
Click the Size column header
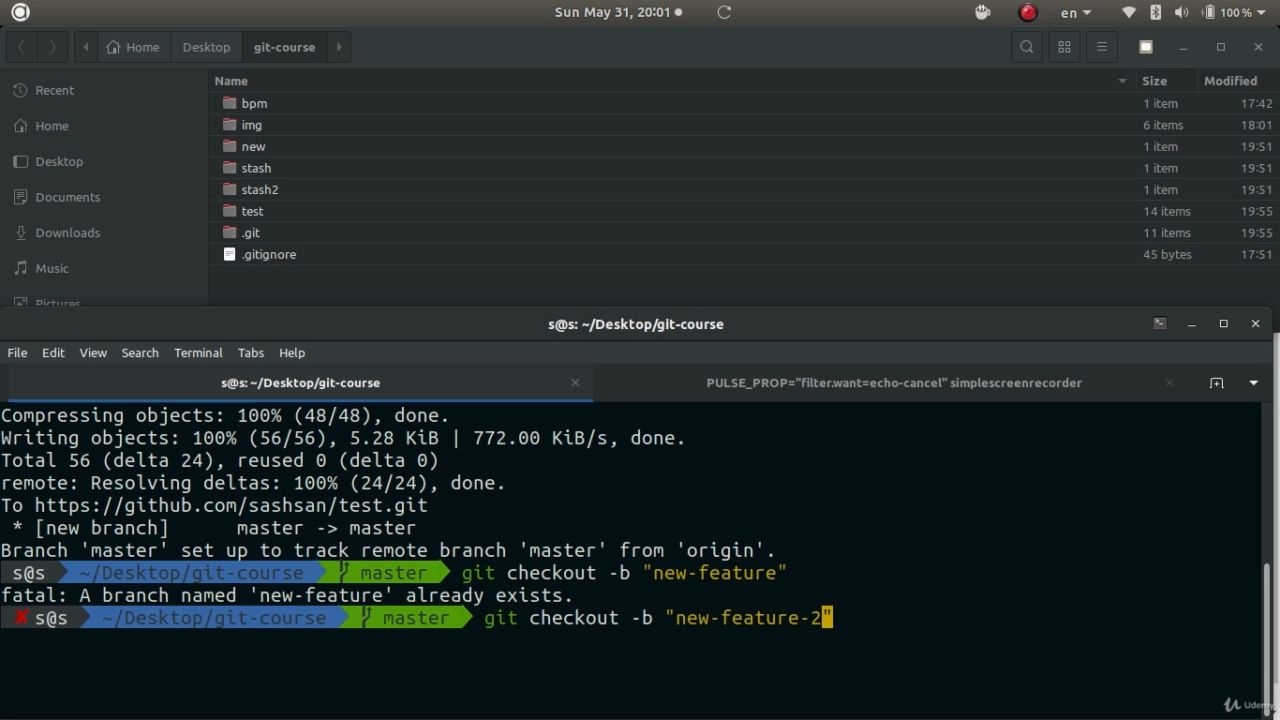pos(1165,81)
